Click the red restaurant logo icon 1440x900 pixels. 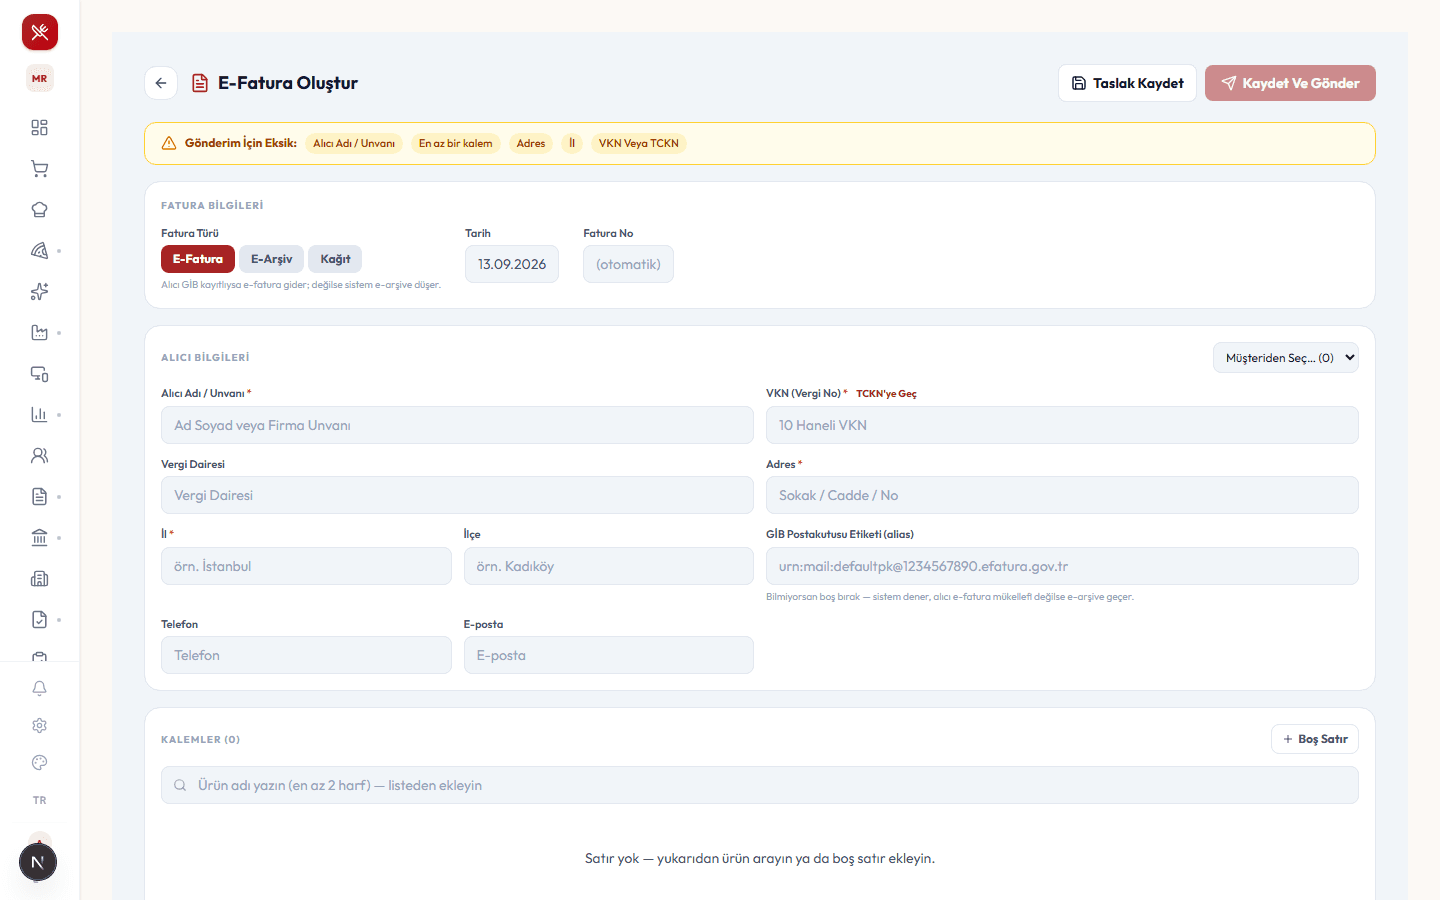(x=40, y=32)
